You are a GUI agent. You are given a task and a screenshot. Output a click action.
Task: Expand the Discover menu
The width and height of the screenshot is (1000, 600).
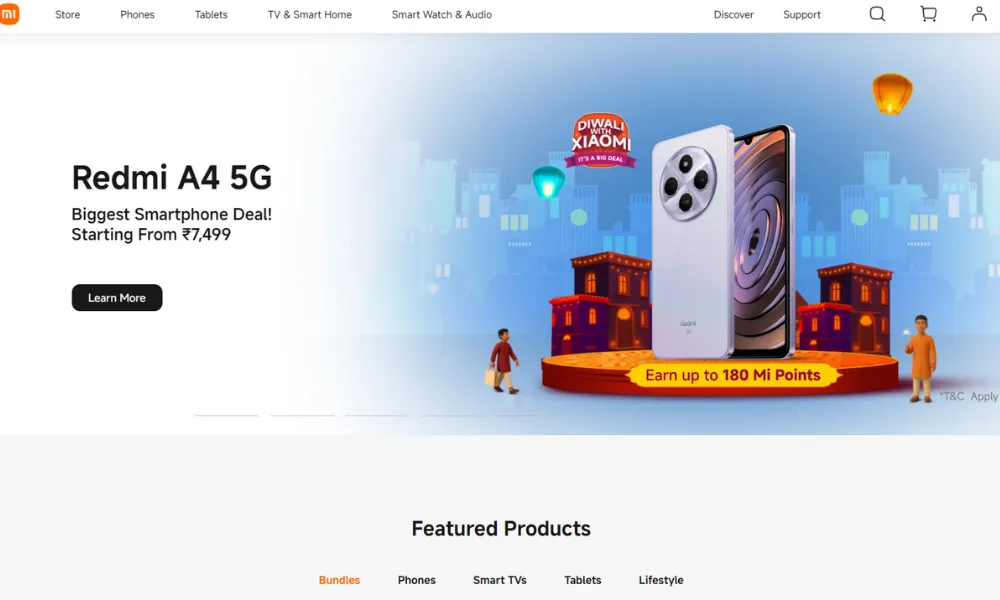(733, 15)
